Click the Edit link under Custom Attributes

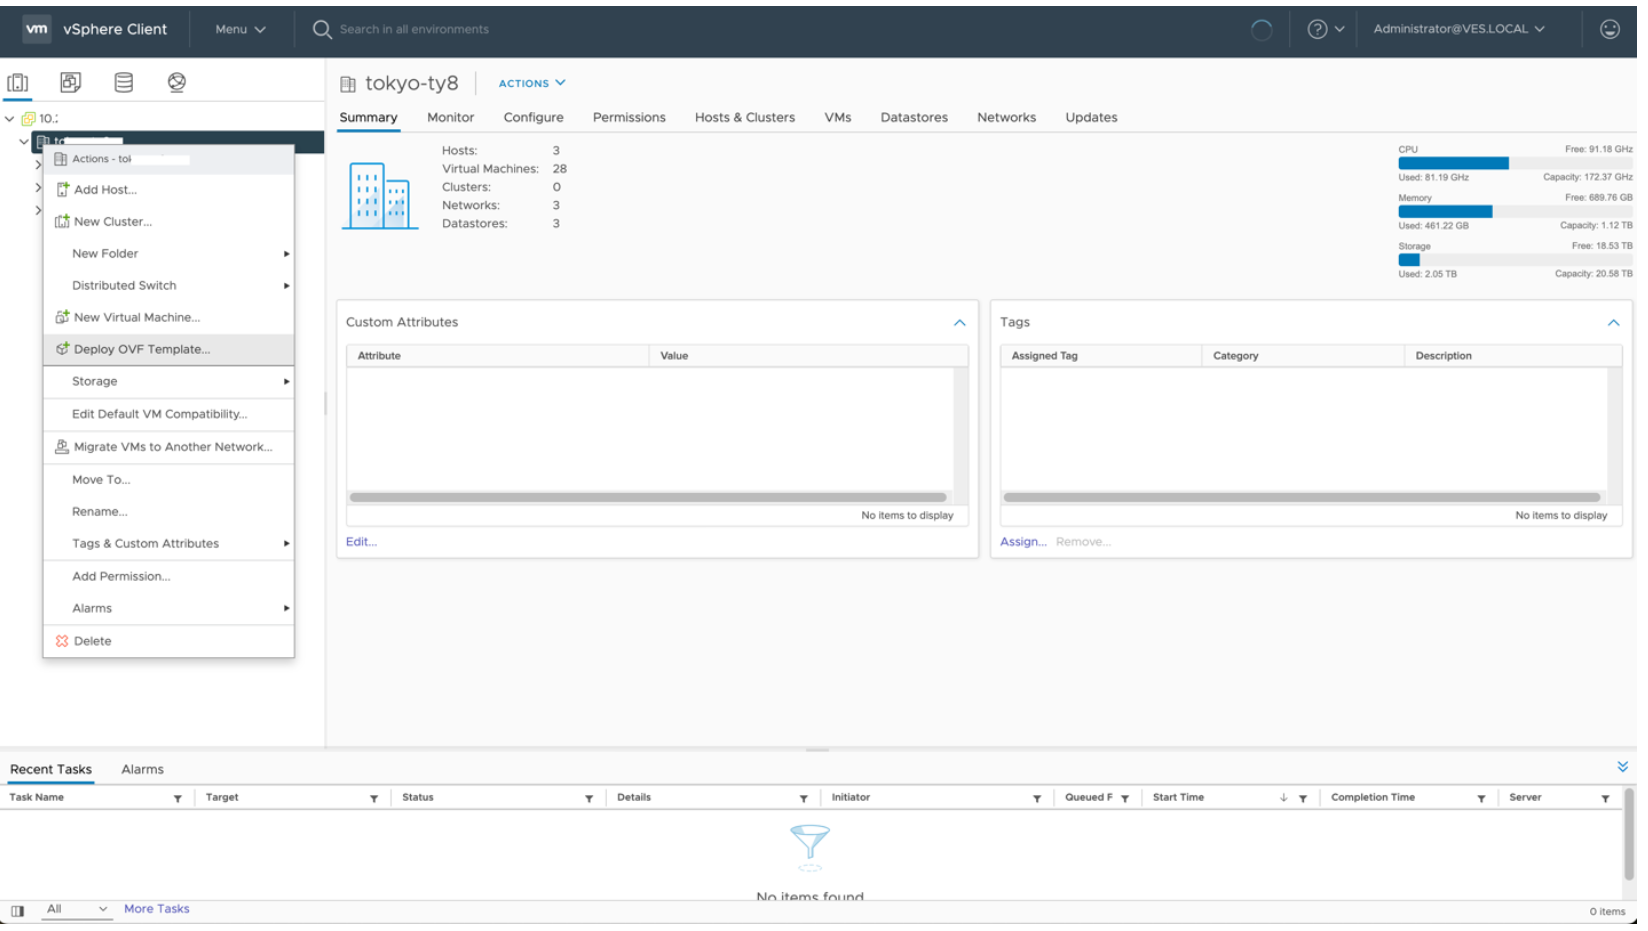(x=360, y=541)
